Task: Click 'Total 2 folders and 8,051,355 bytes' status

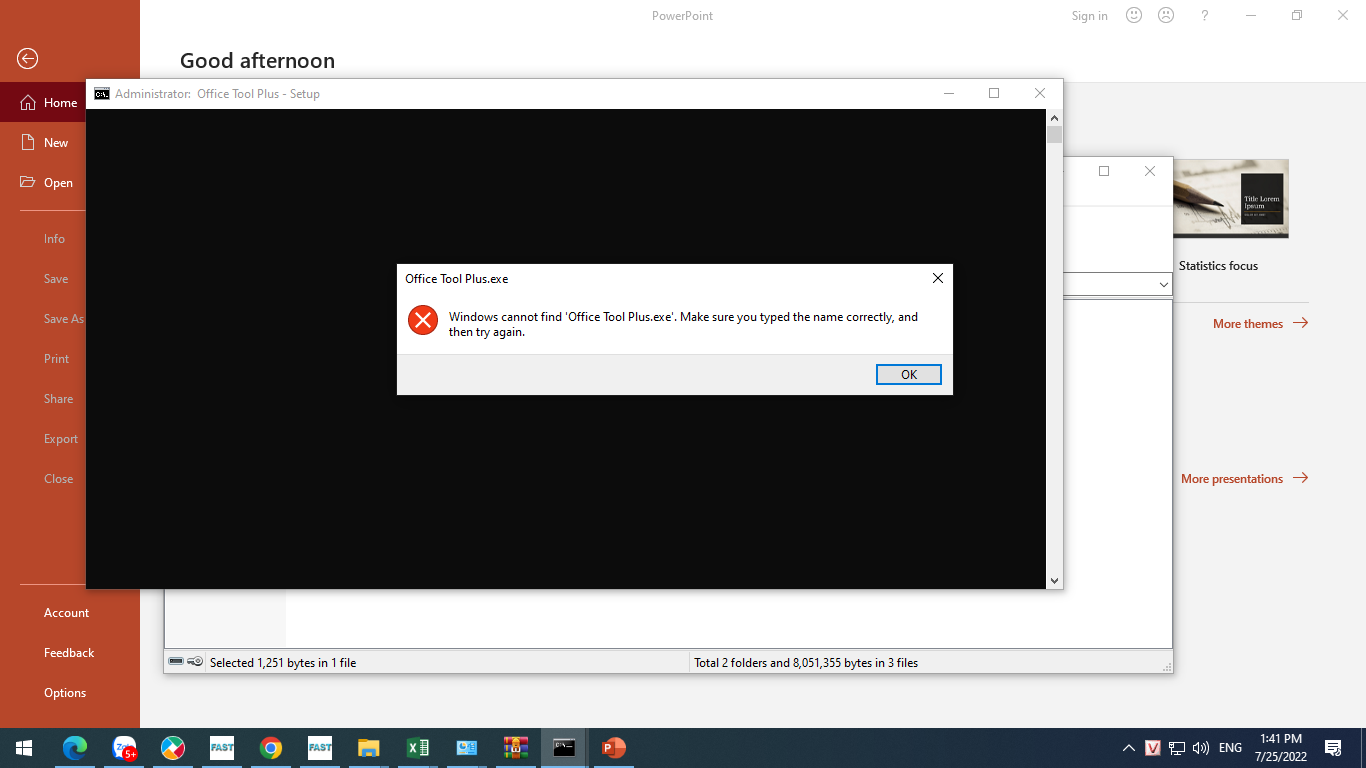Action: [x=806, y=663]
